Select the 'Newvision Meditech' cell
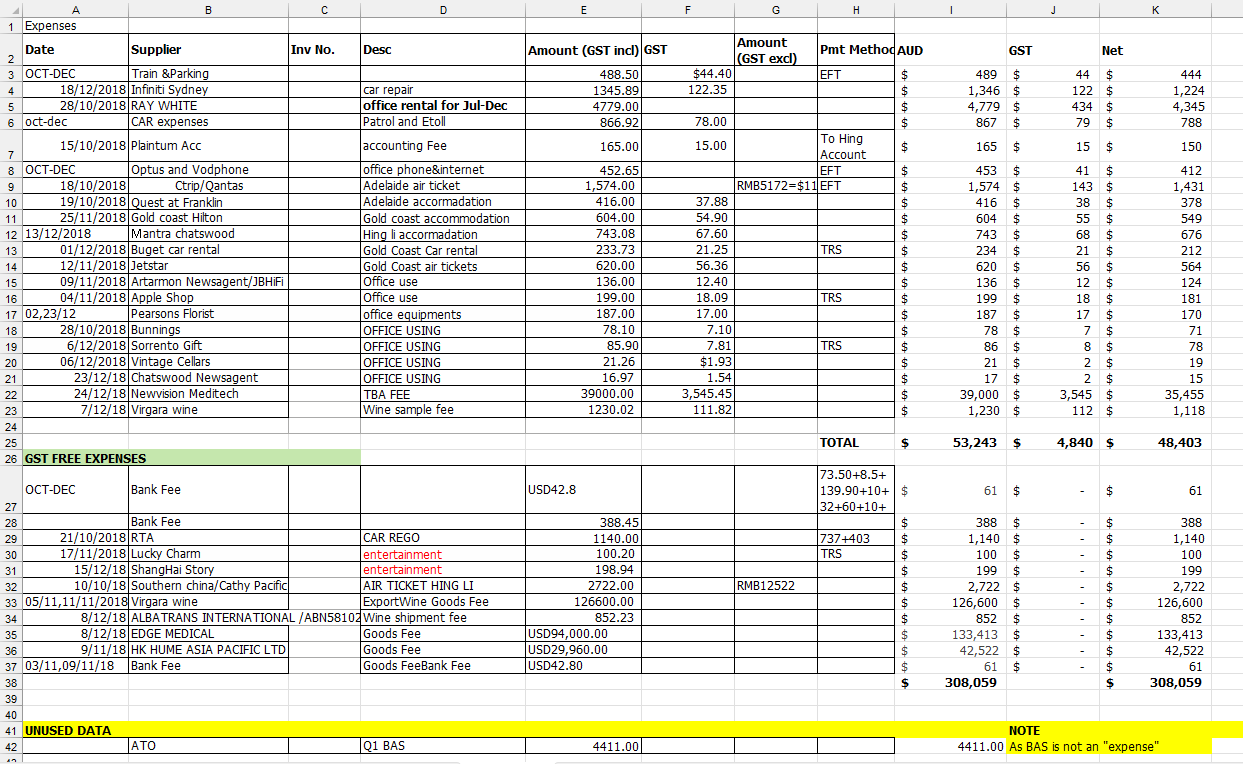The width and height of the screenshot is (1243, 764). pos(208,394)
